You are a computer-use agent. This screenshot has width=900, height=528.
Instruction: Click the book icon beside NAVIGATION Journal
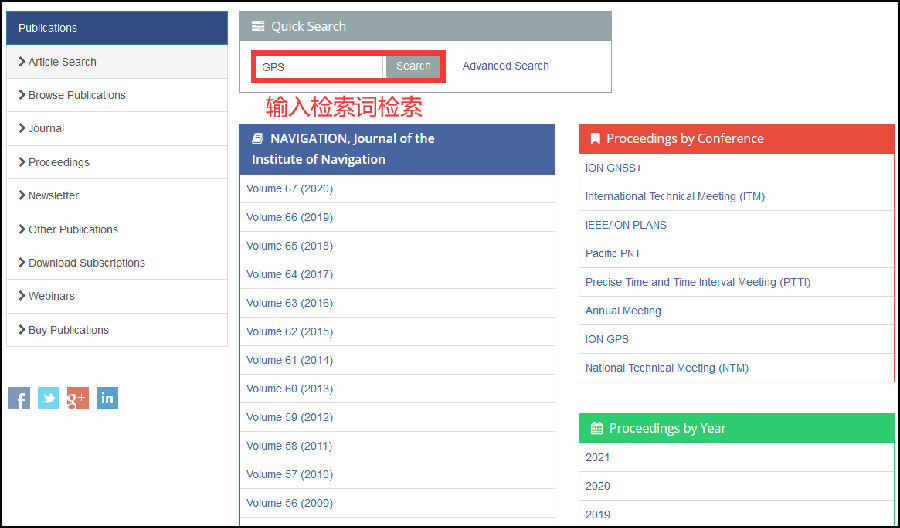(258, 138)
